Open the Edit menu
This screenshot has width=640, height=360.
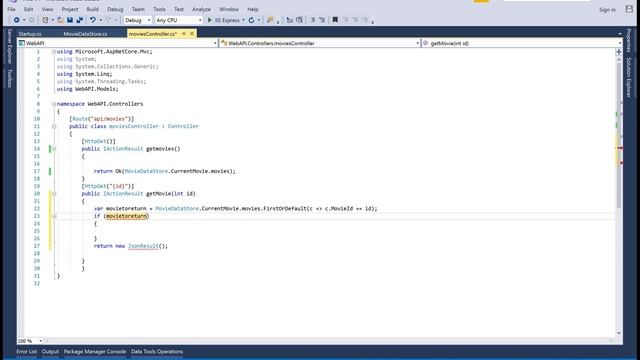(29, 9)
